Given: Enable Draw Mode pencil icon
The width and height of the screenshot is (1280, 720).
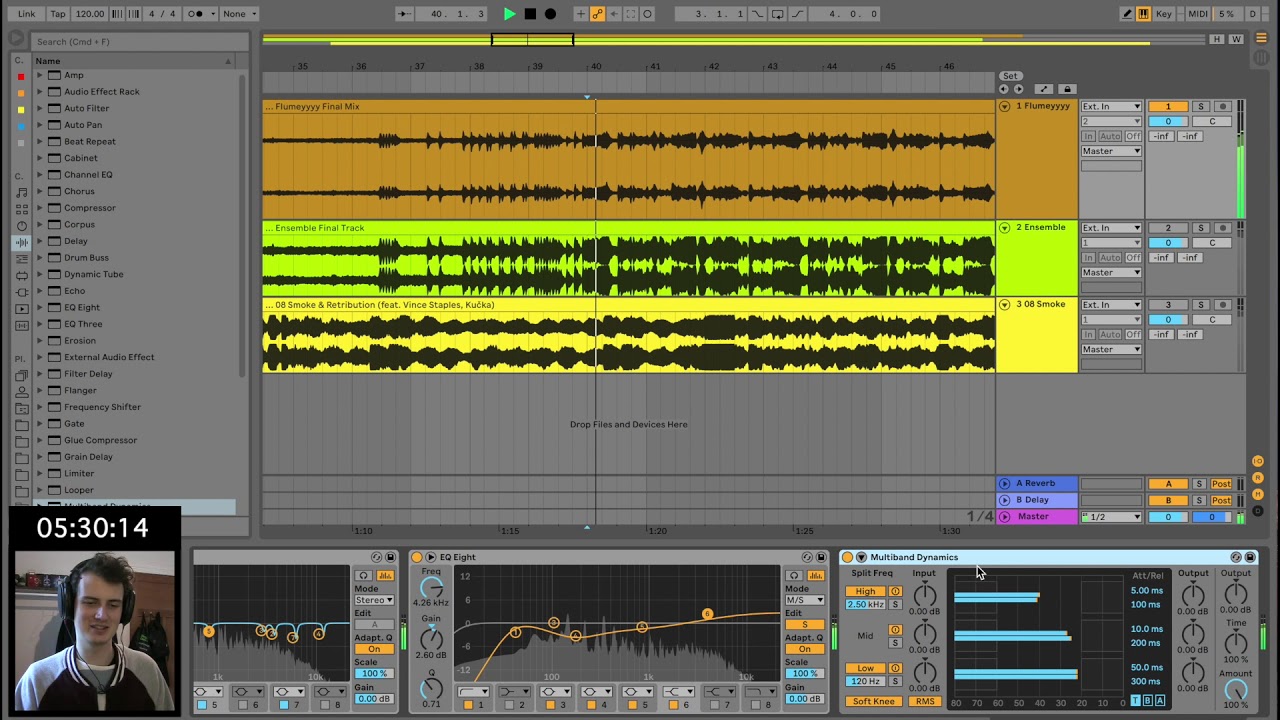Looking at the screenshot, I should [1127, 14].
